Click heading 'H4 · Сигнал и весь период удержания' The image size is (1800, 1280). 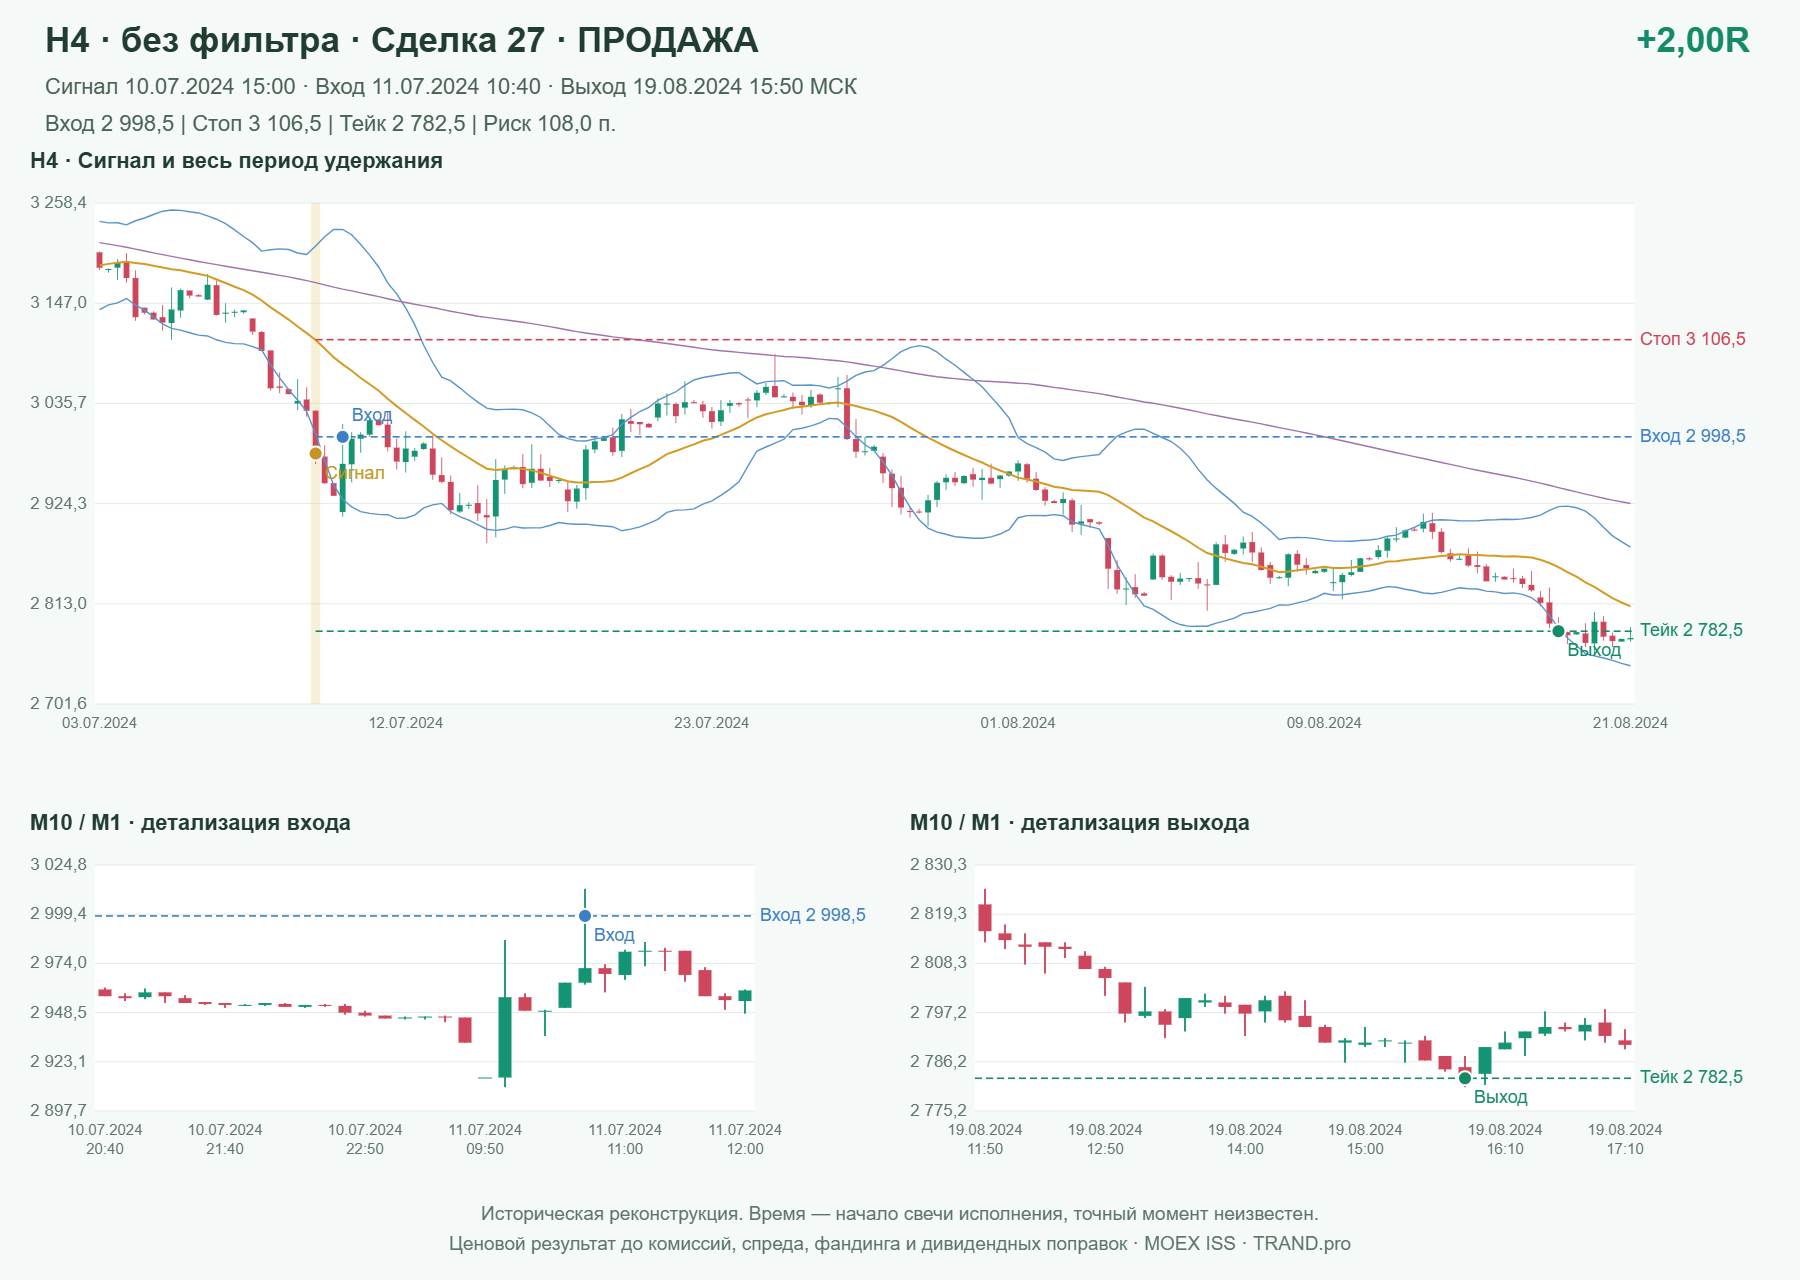[236, 161]
